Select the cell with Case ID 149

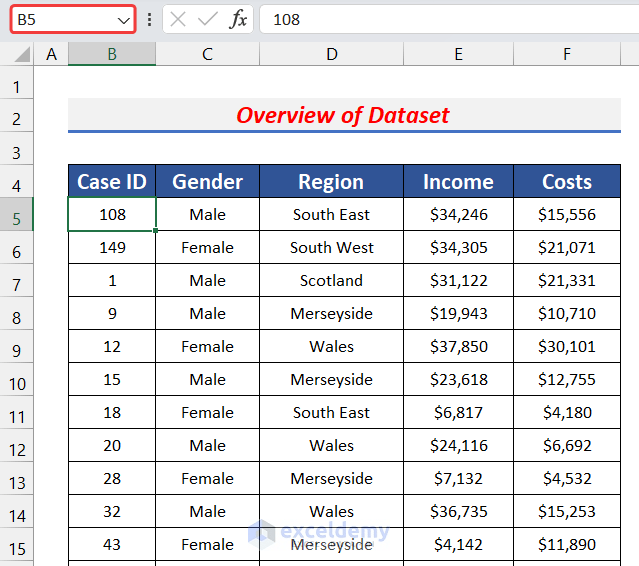[112, 247]
